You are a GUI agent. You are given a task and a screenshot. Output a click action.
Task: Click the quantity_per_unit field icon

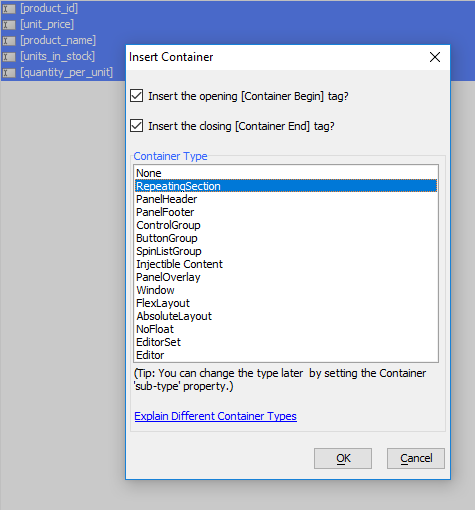coord(9,73)
